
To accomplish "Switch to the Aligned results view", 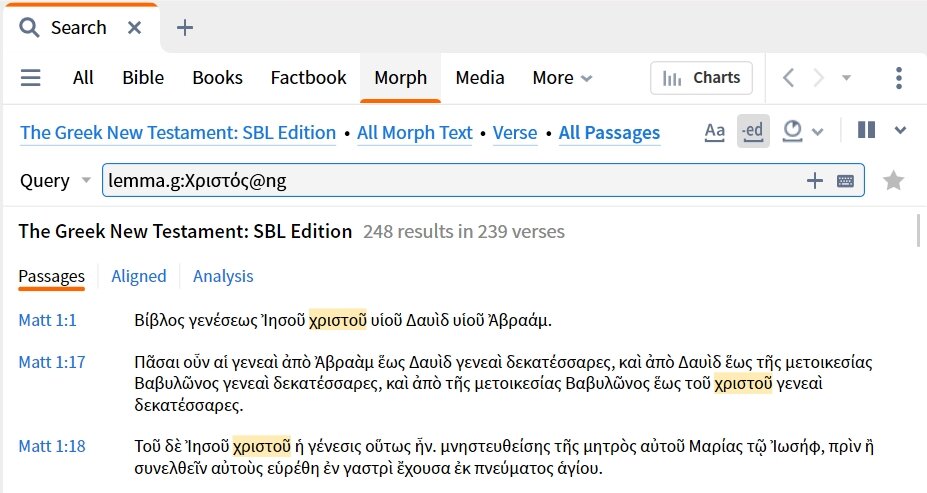I will [139, 276].
